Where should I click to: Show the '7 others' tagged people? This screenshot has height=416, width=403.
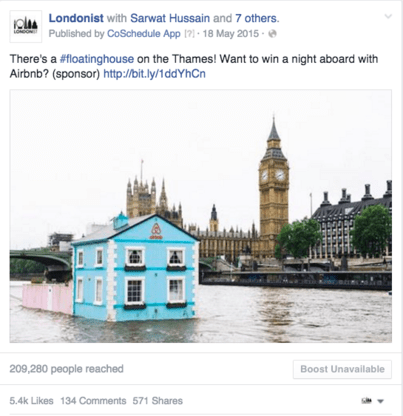[257, 18]
